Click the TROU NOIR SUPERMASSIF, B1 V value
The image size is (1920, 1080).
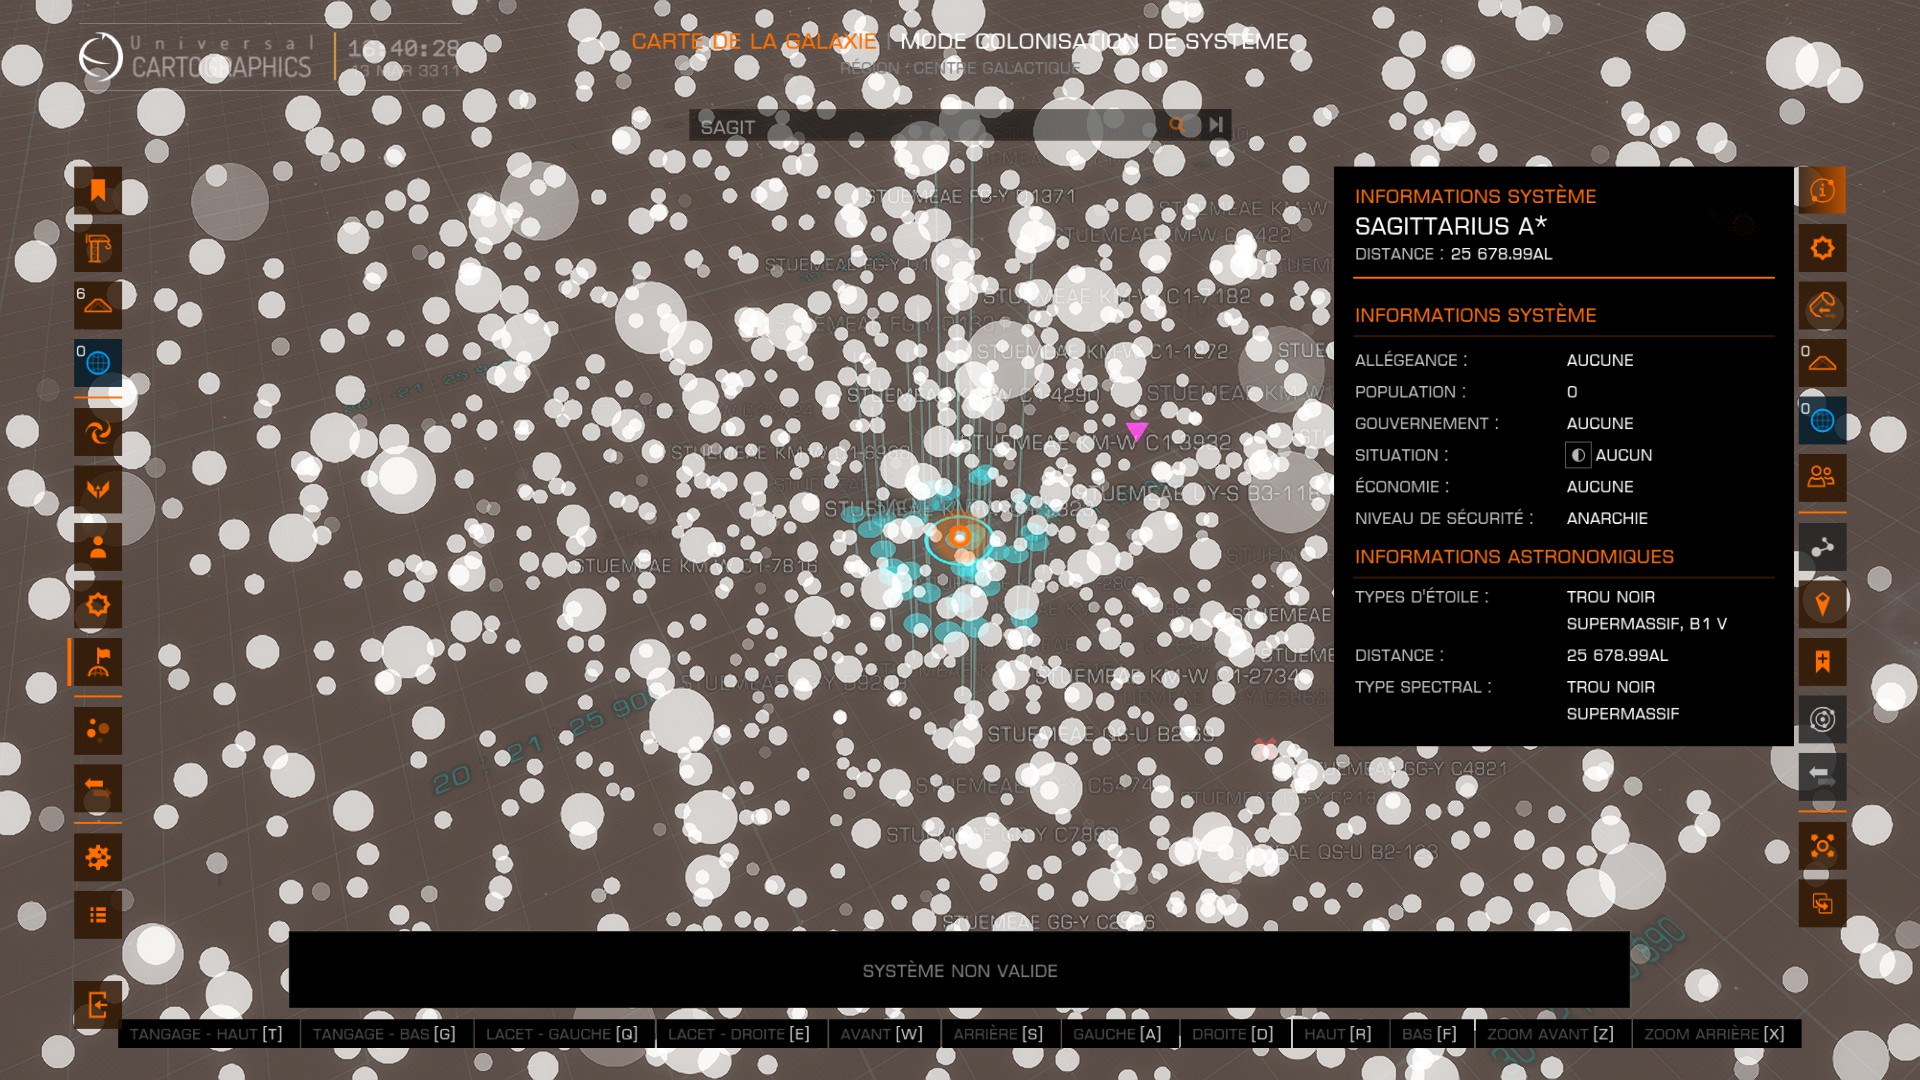pos(1646,610)
